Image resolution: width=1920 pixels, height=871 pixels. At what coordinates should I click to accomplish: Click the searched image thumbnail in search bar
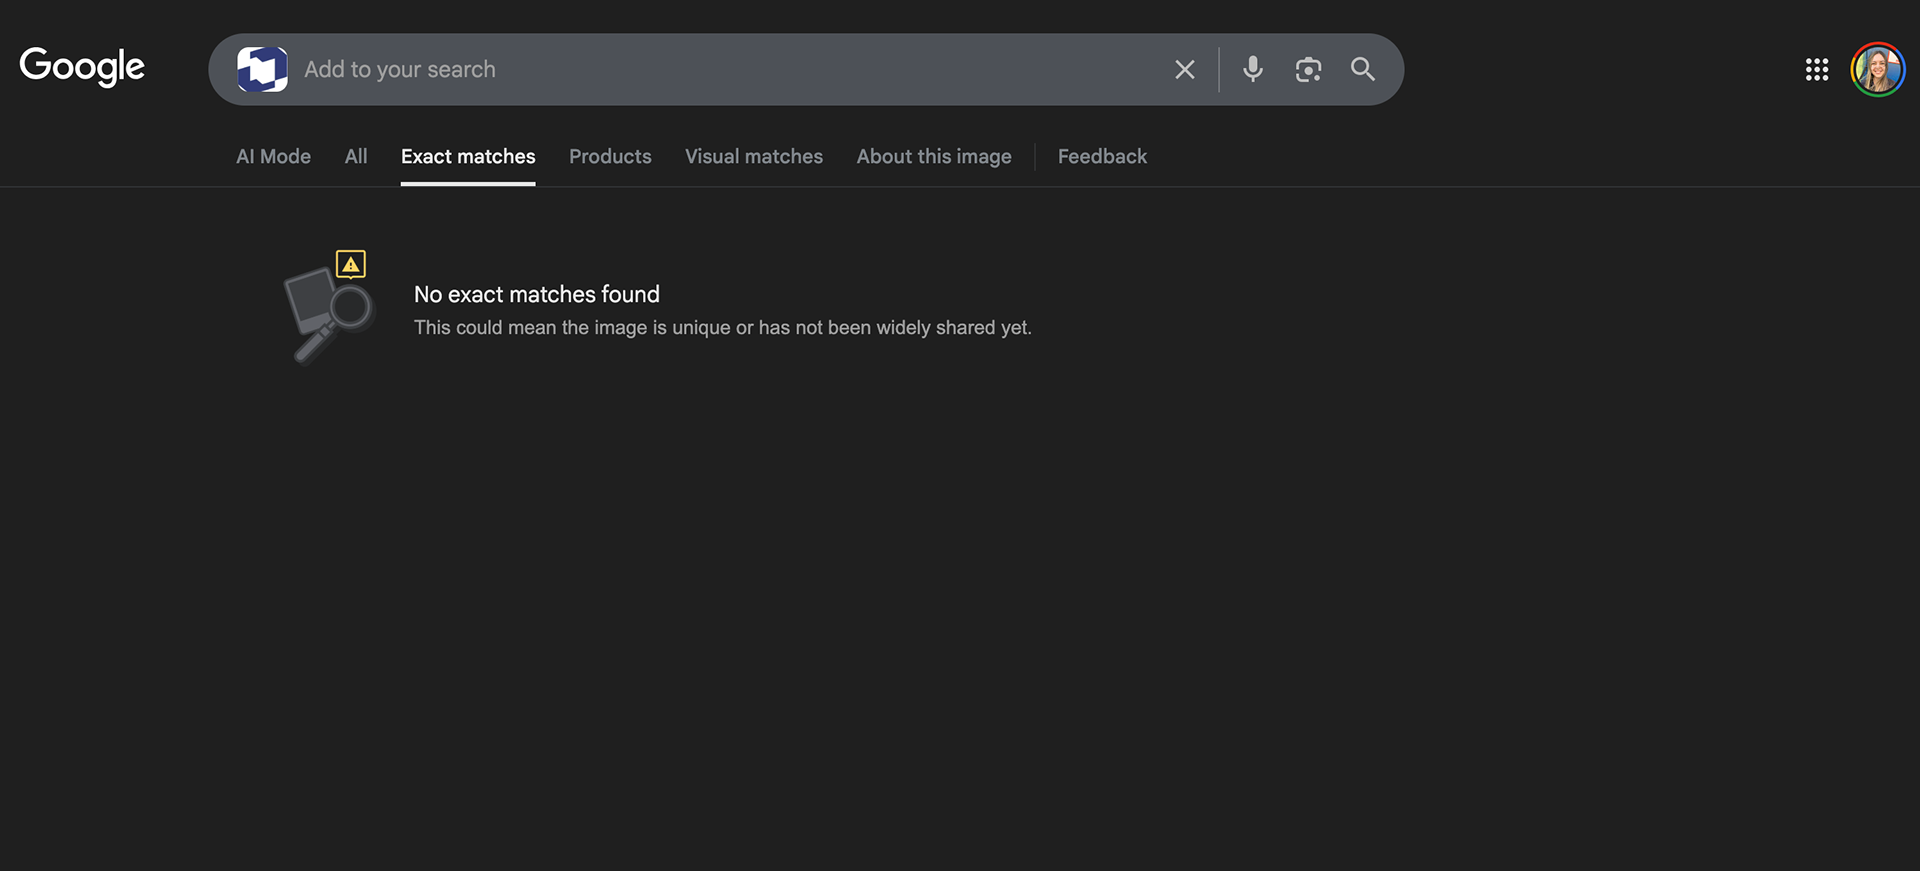coord(262,69)
